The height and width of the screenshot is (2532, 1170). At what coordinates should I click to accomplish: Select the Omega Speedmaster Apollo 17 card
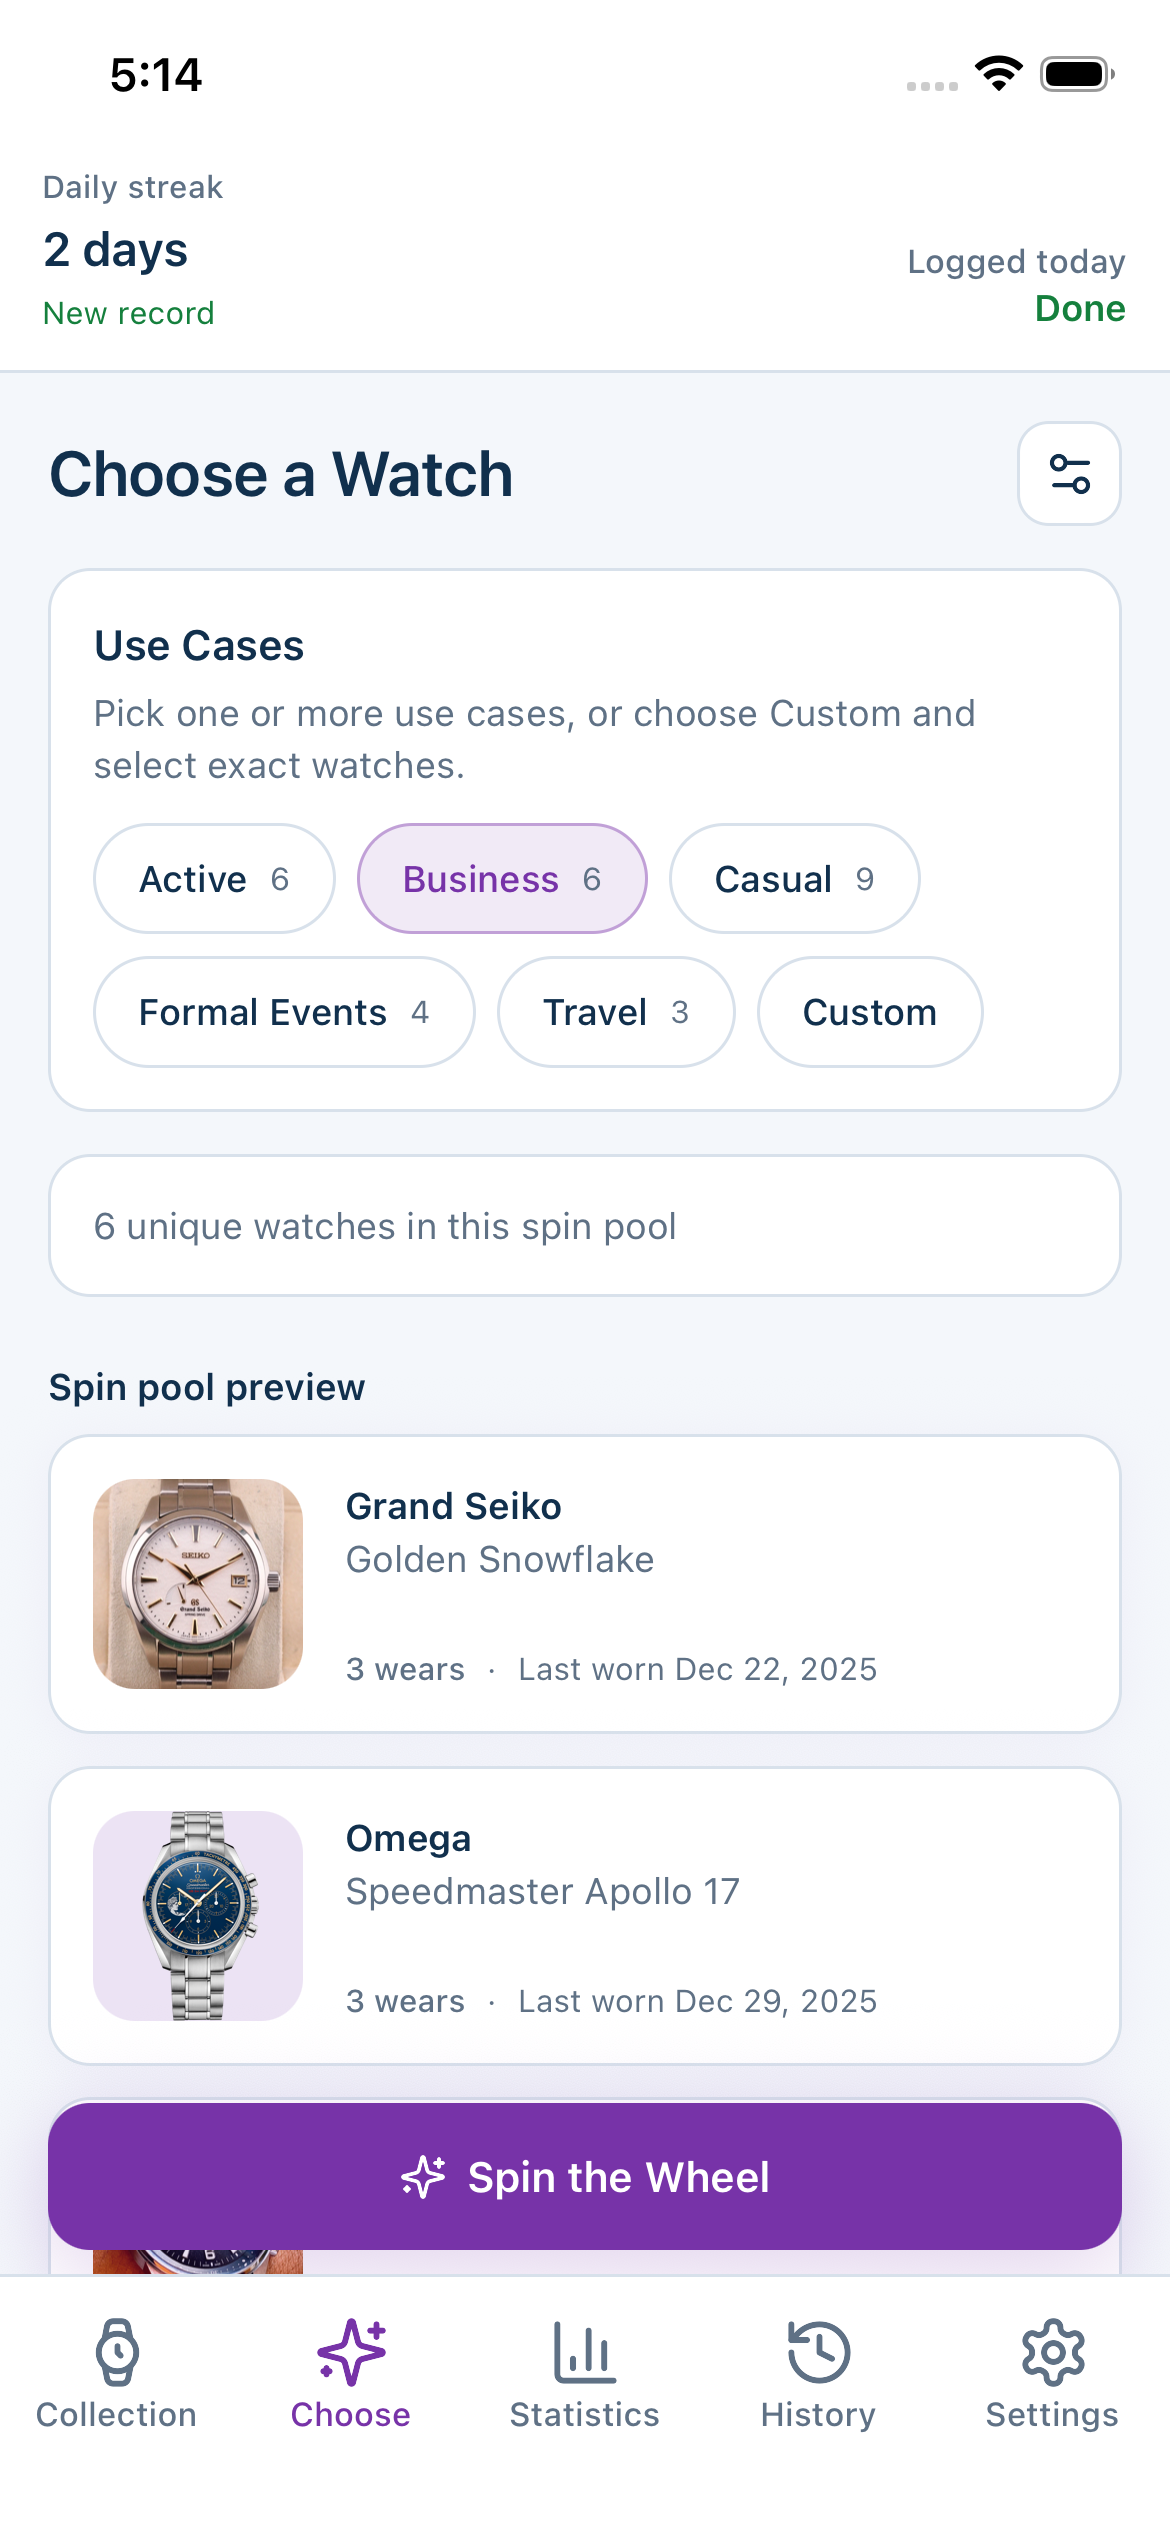(700, 1916)
